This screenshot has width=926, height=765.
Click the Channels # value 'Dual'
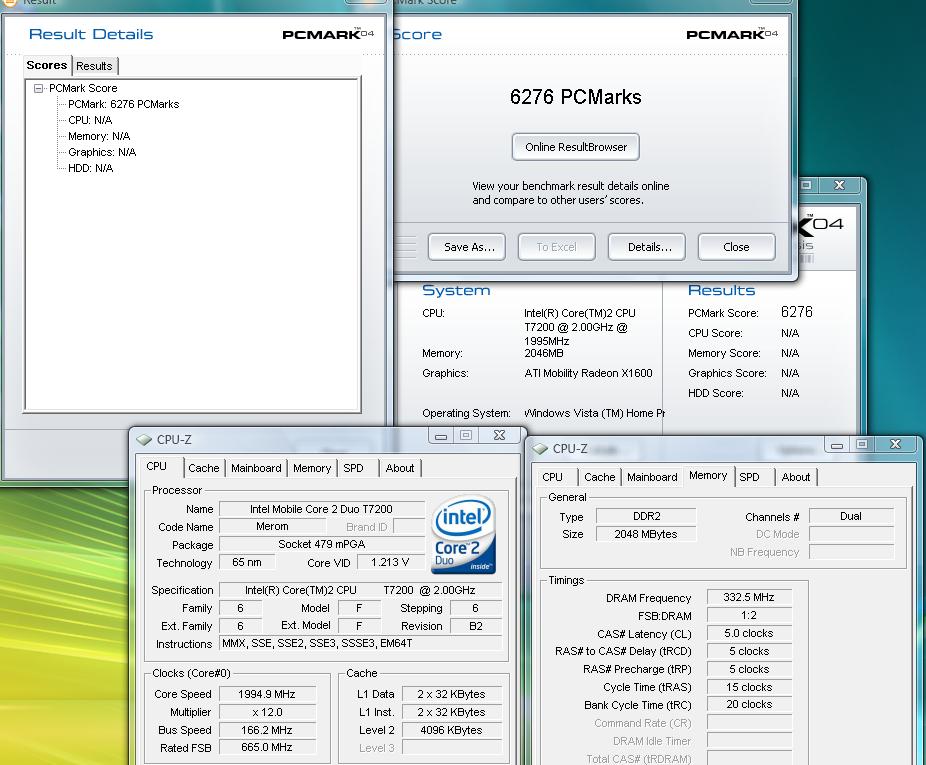click(x=851, y=516)
